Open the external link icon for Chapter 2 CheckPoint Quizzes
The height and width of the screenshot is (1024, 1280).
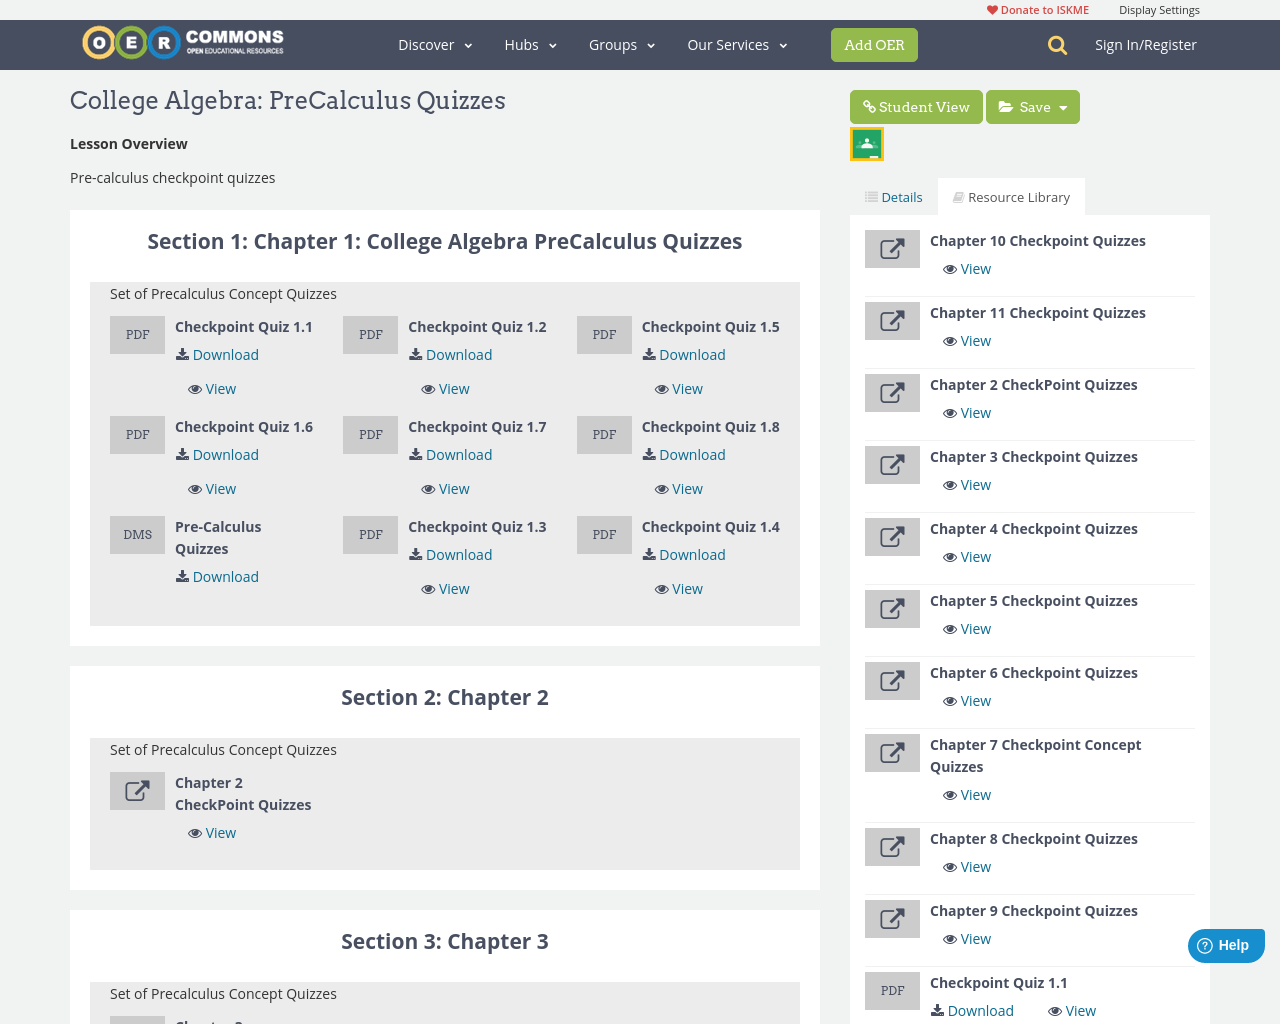137,790
